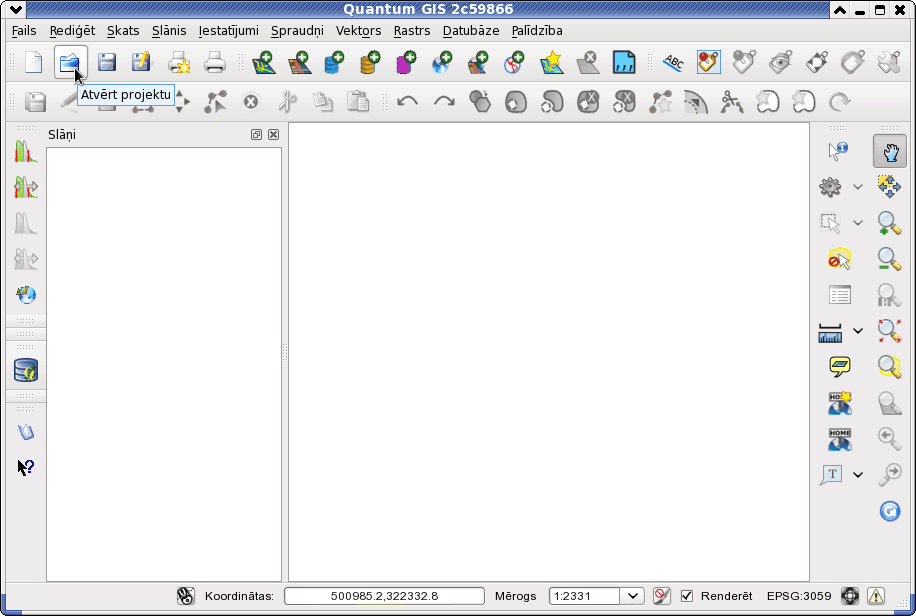The image size is (916, 616).
Task: Open the attribute table icon
Action: coord(839,295)
